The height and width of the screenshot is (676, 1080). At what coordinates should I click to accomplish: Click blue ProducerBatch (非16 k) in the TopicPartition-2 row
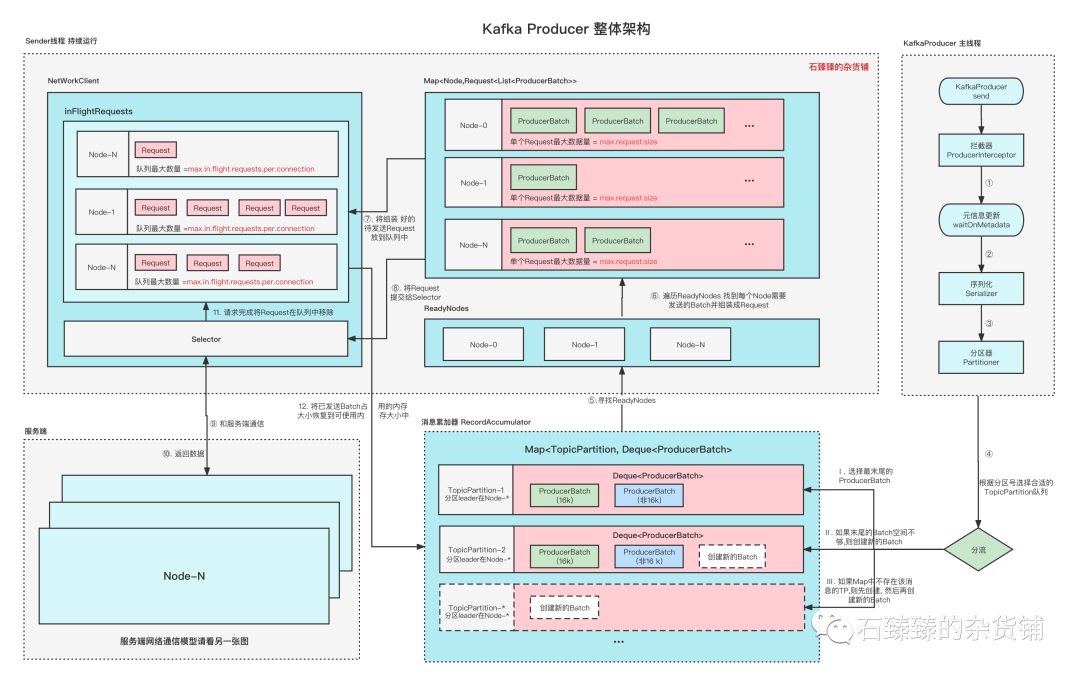pos(649,557)
